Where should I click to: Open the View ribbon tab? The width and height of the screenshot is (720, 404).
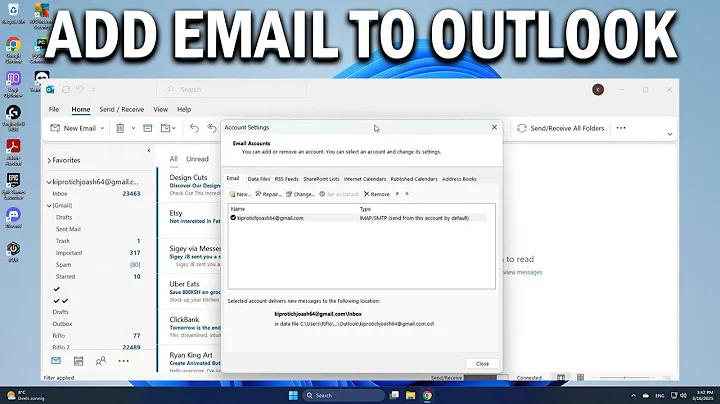click(x=160, y=109)
